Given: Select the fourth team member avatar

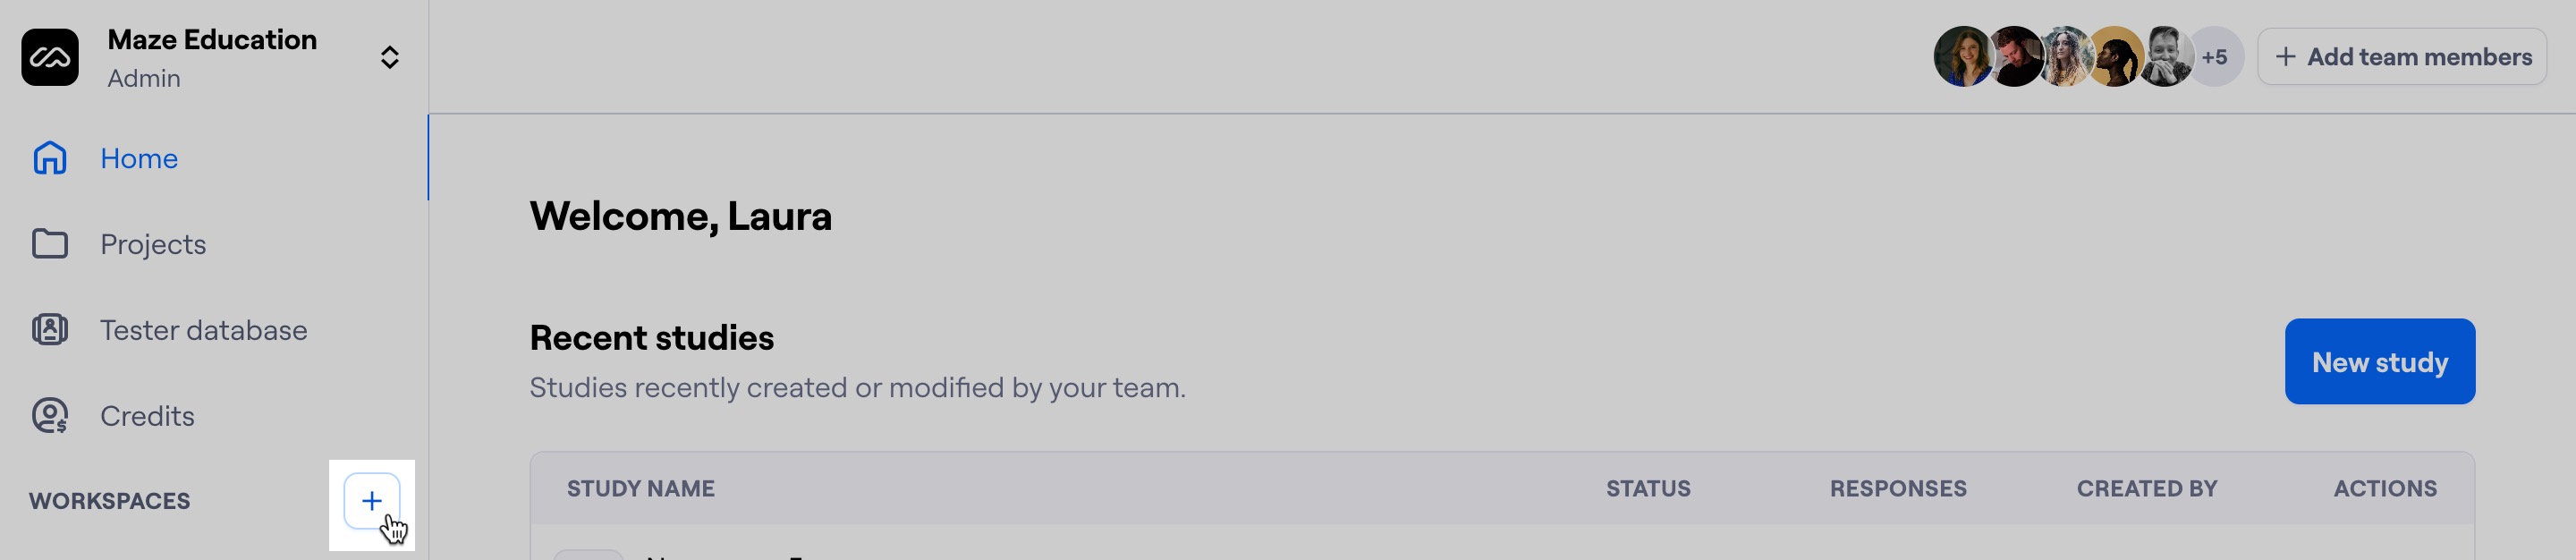Looking at the screenshot, I should (2114, 57).
